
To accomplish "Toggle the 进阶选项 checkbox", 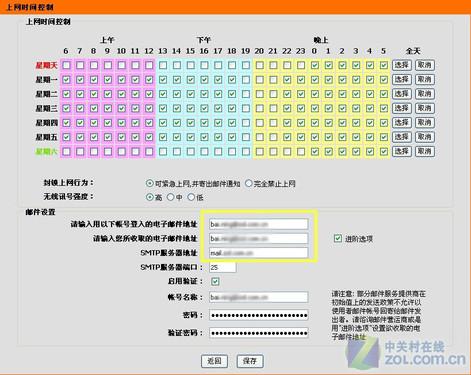I will coord(338,238).
